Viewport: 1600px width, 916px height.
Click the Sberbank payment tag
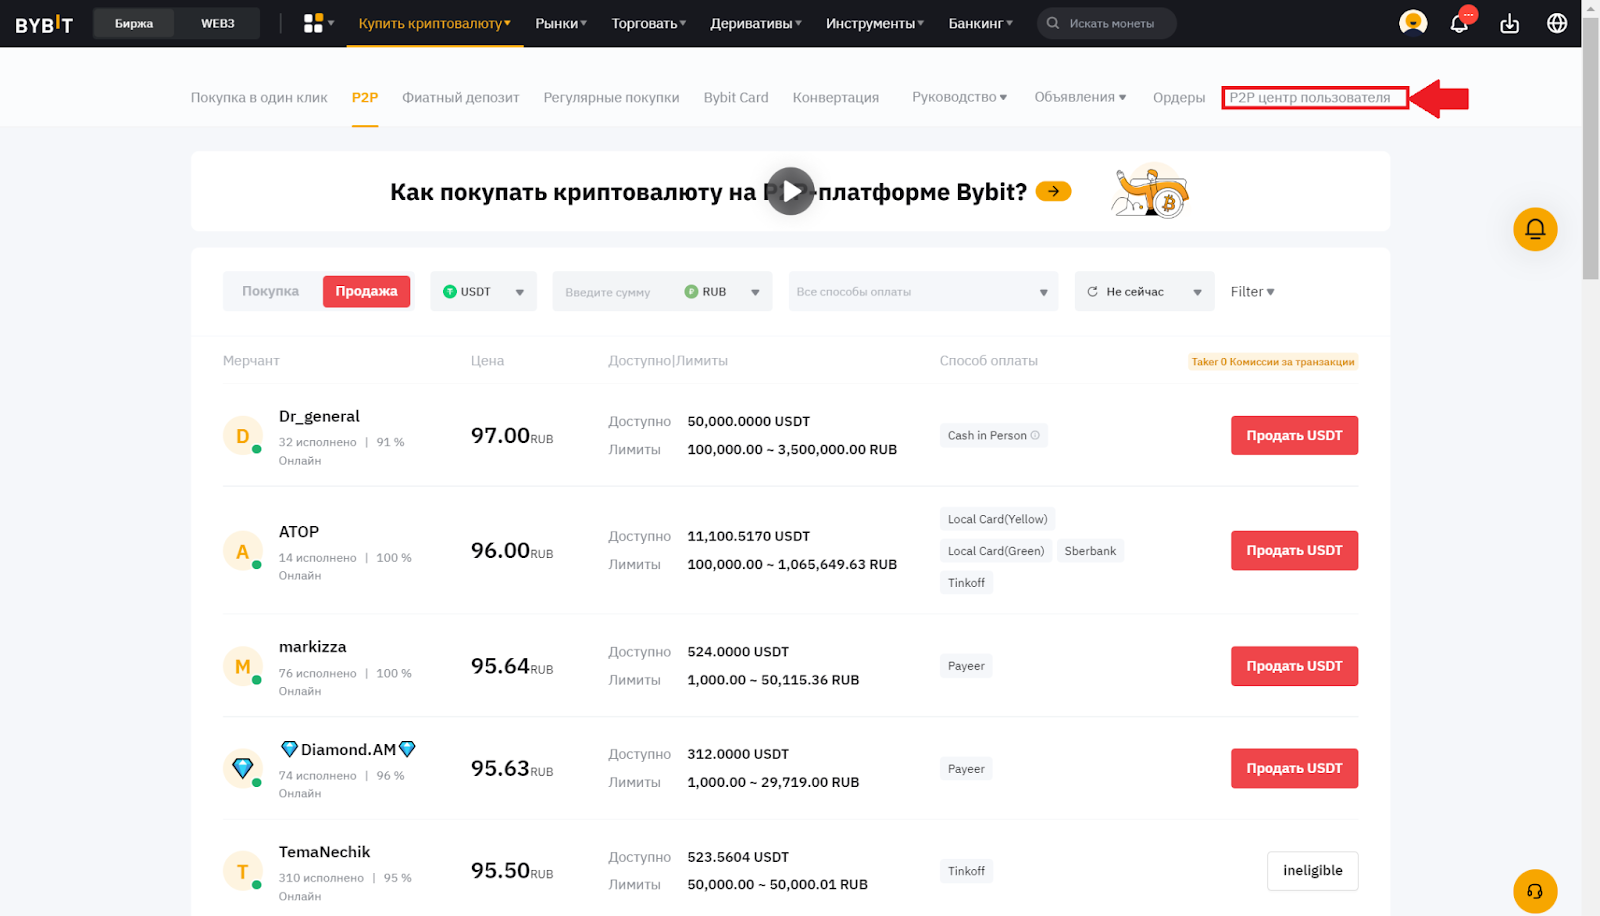tap(1090, 551)
